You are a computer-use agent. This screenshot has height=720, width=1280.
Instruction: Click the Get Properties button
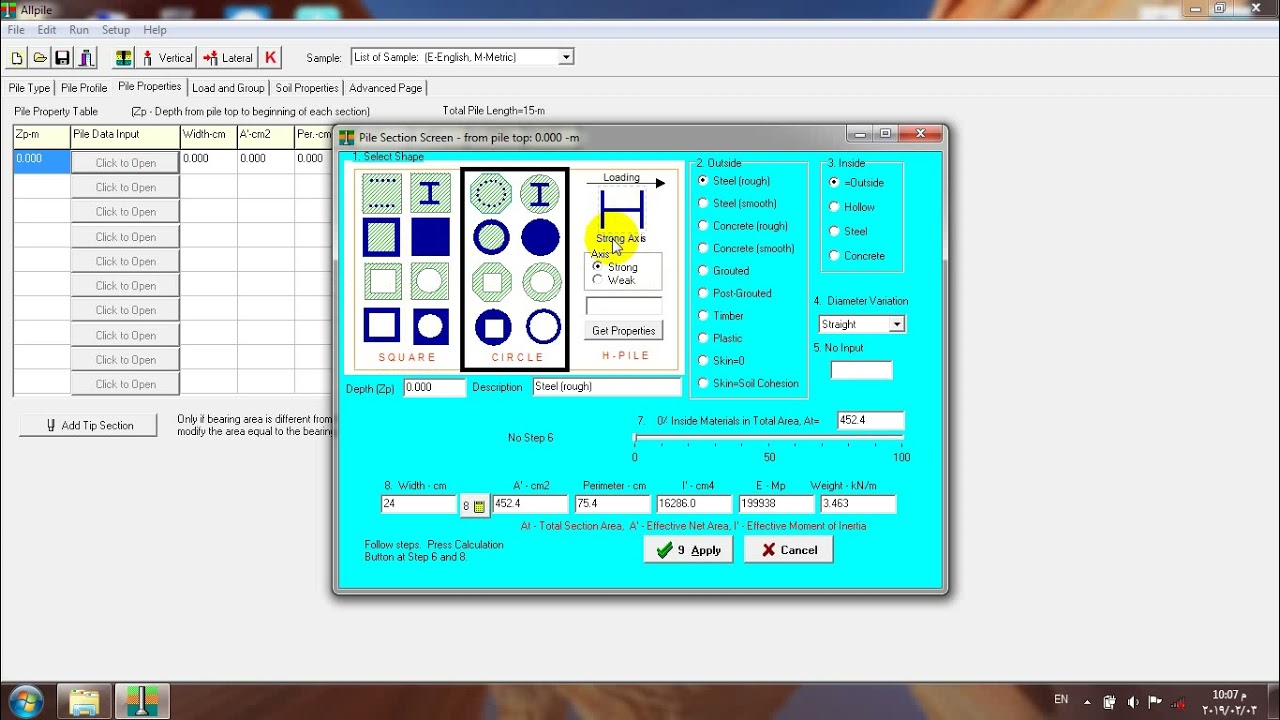(623, 331)
